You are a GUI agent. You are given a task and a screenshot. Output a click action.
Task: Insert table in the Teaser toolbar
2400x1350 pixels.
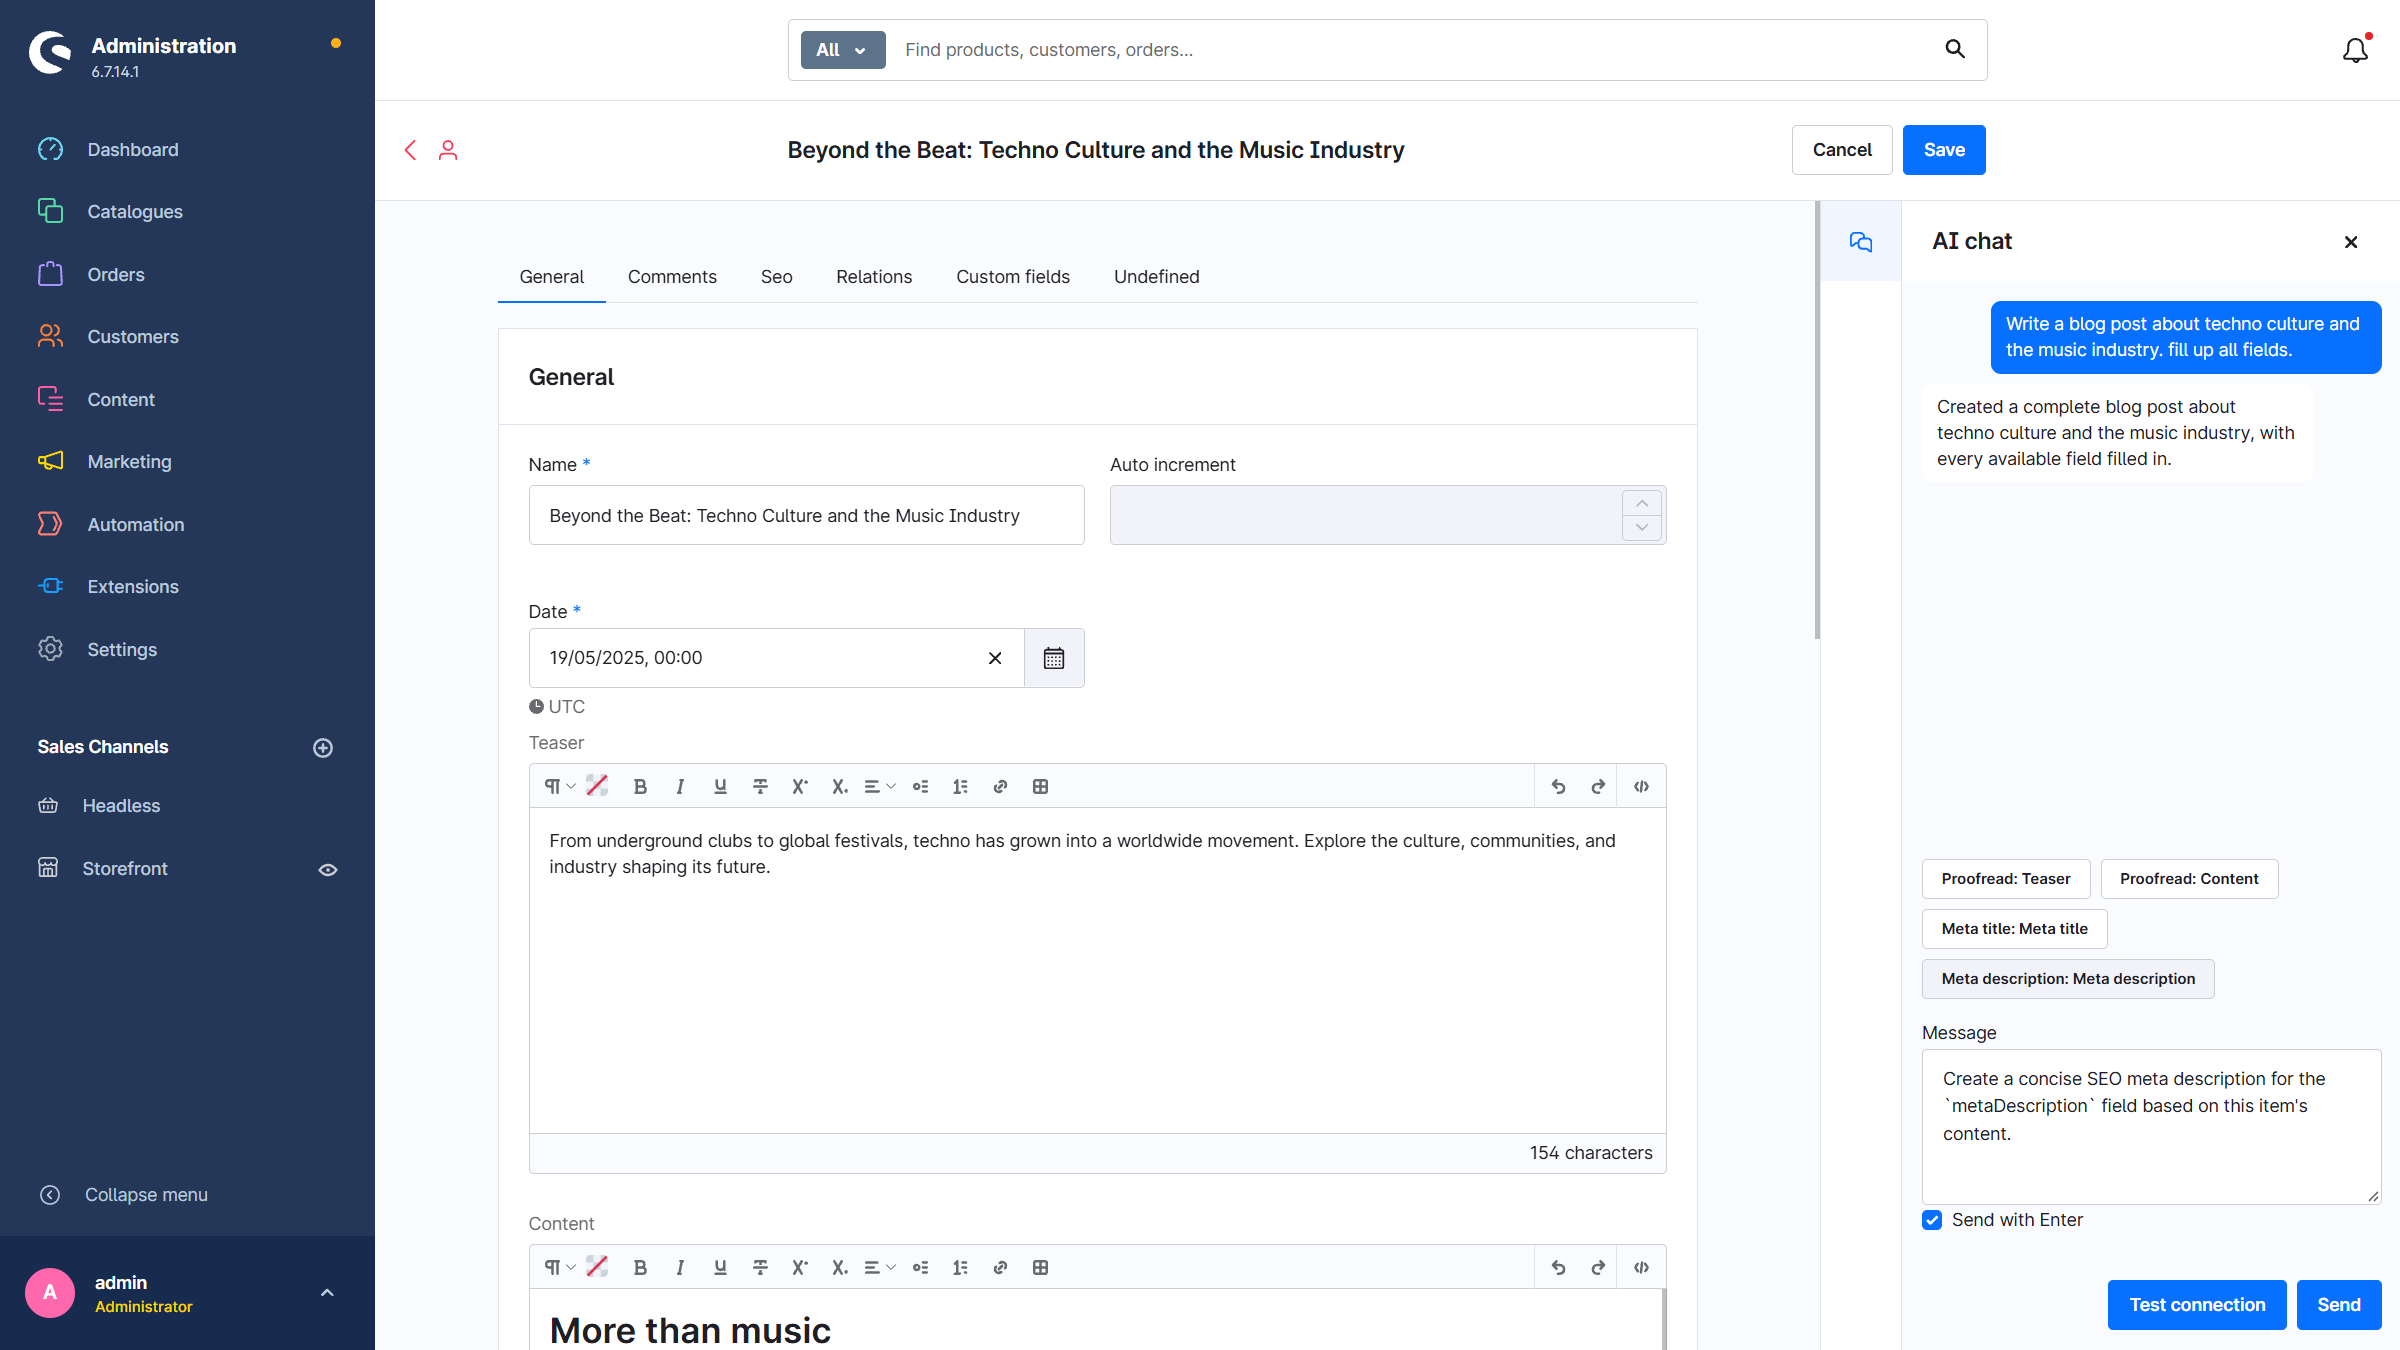pyautogui.click(x=1040, y=787)
